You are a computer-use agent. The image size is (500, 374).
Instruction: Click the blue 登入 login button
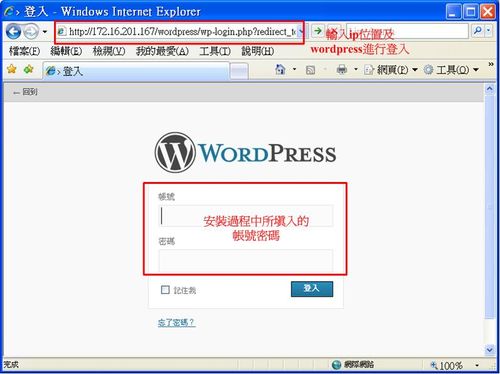click(x=312, y=289)
